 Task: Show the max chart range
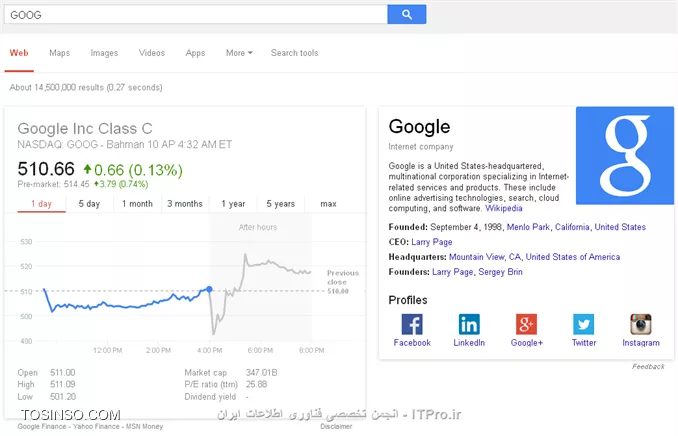click(328, 204)
